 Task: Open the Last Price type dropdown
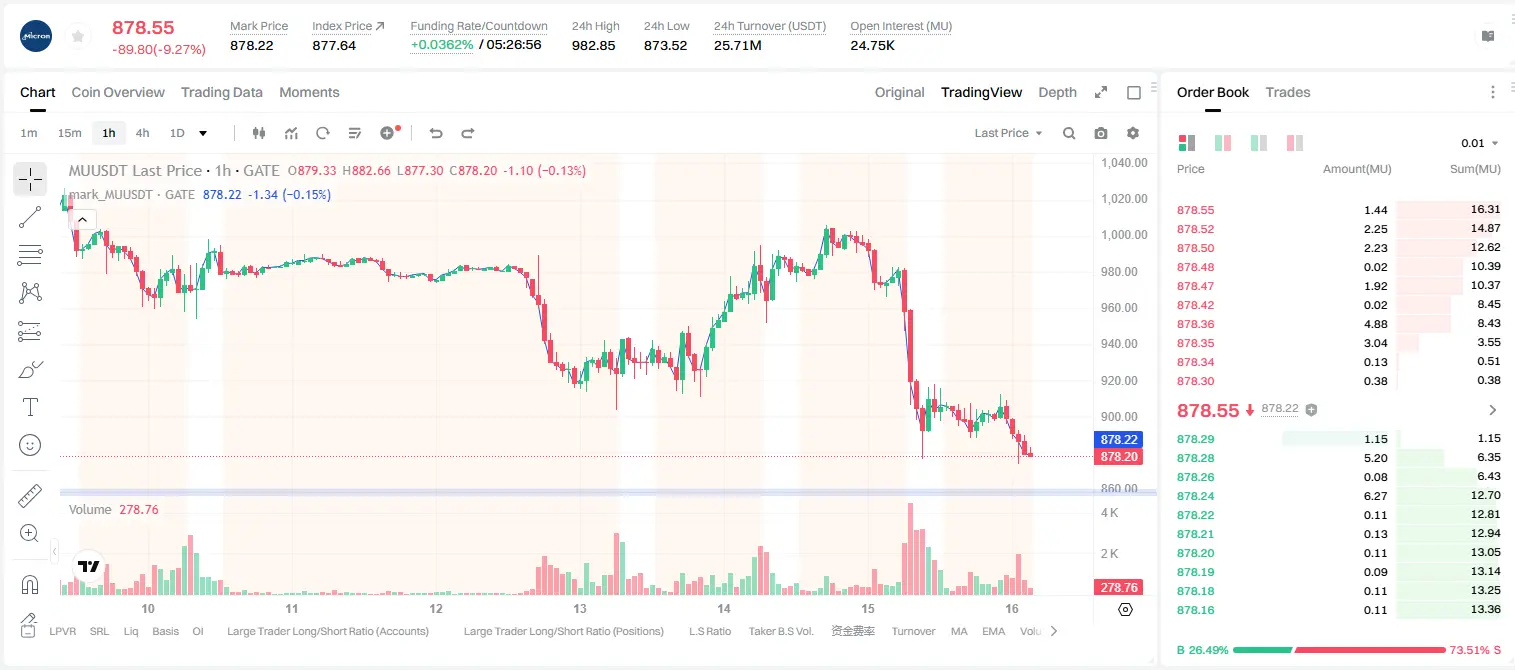pyautogui.click(x=1009, y=133)
